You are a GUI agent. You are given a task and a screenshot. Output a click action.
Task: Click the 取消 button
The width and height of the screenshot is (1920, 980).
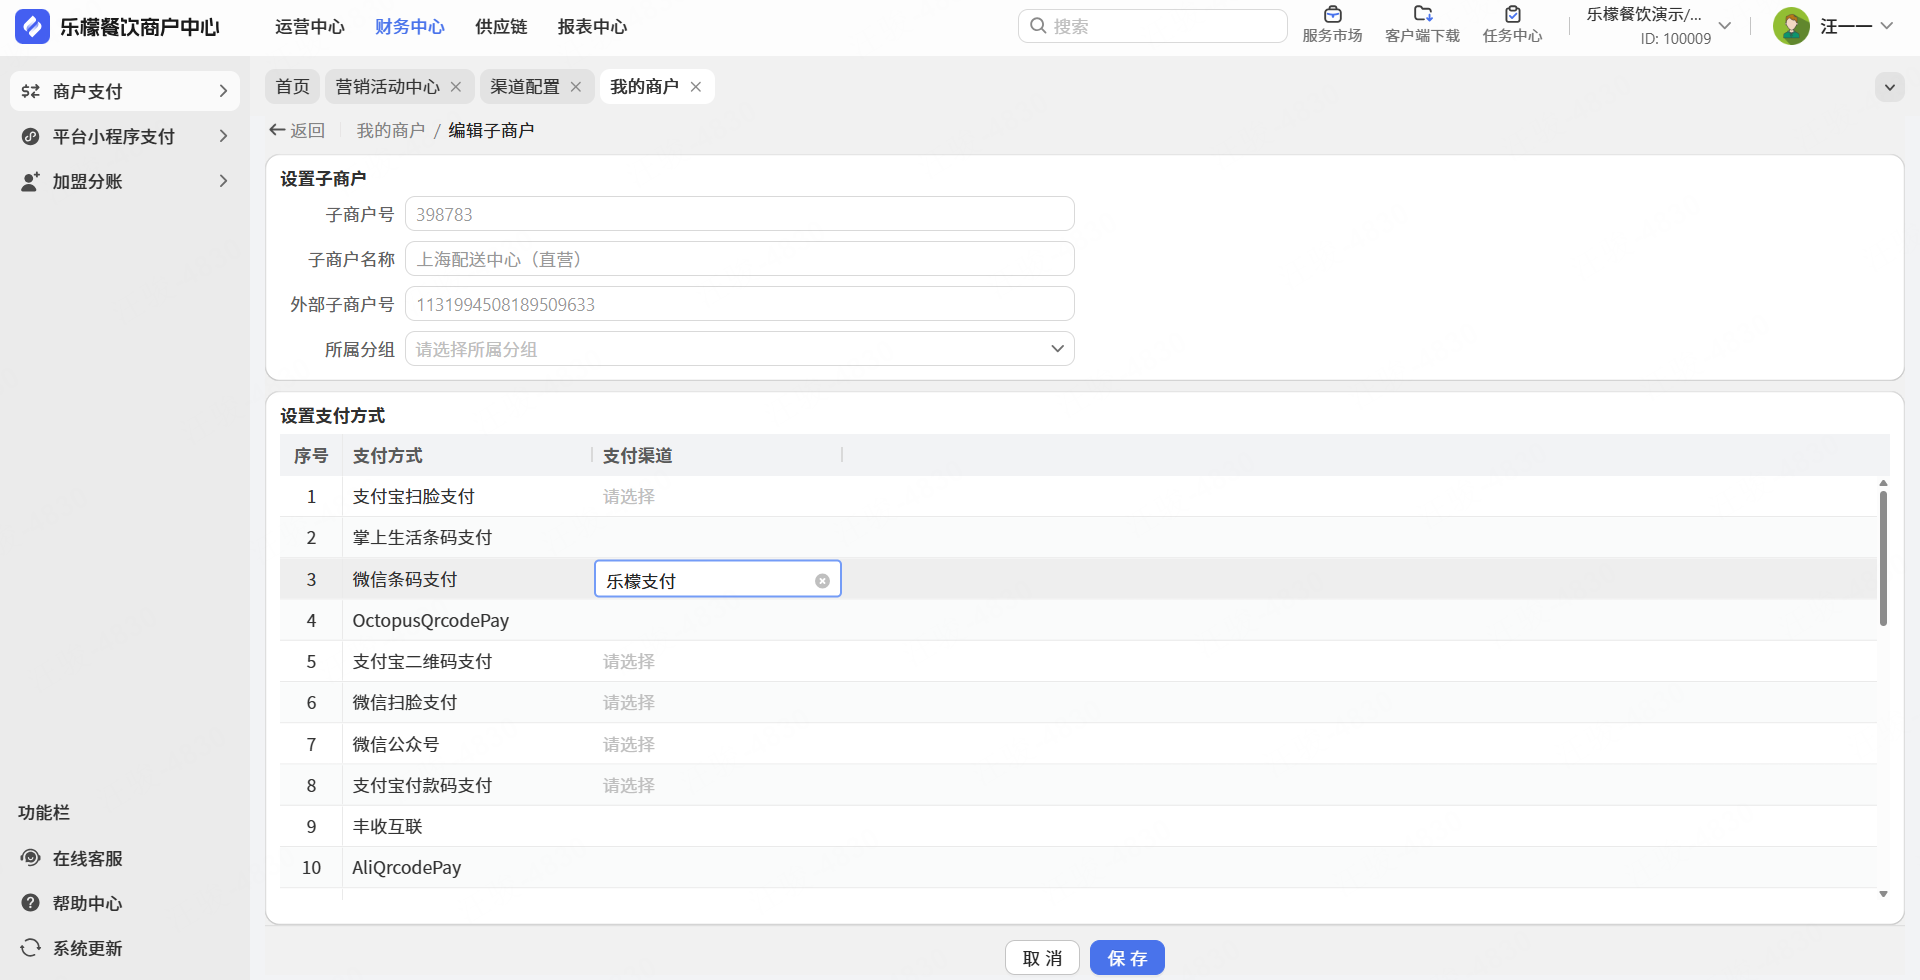1042,958
